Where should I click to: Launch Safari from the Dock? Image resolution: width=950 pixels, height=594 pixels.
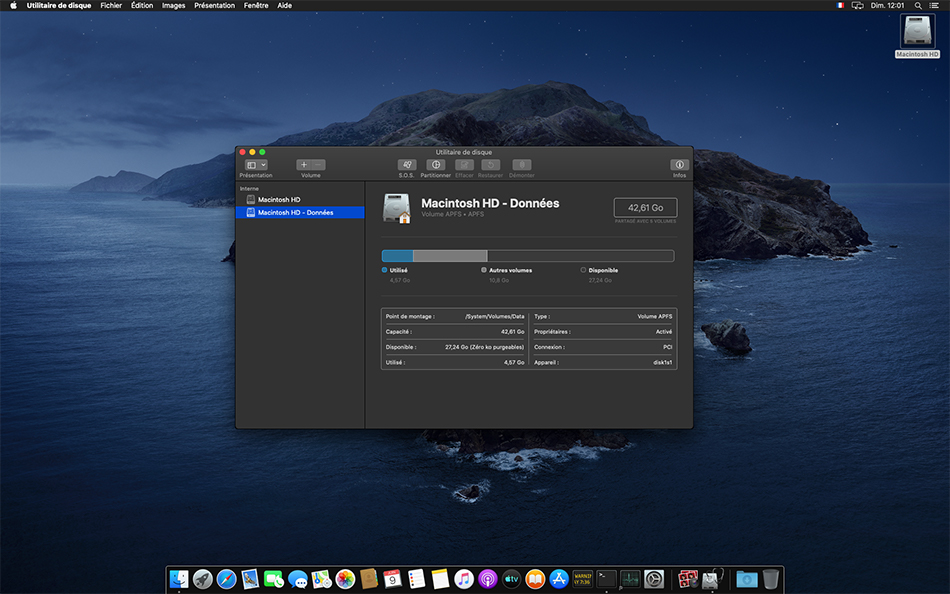[x=226, y=579]
